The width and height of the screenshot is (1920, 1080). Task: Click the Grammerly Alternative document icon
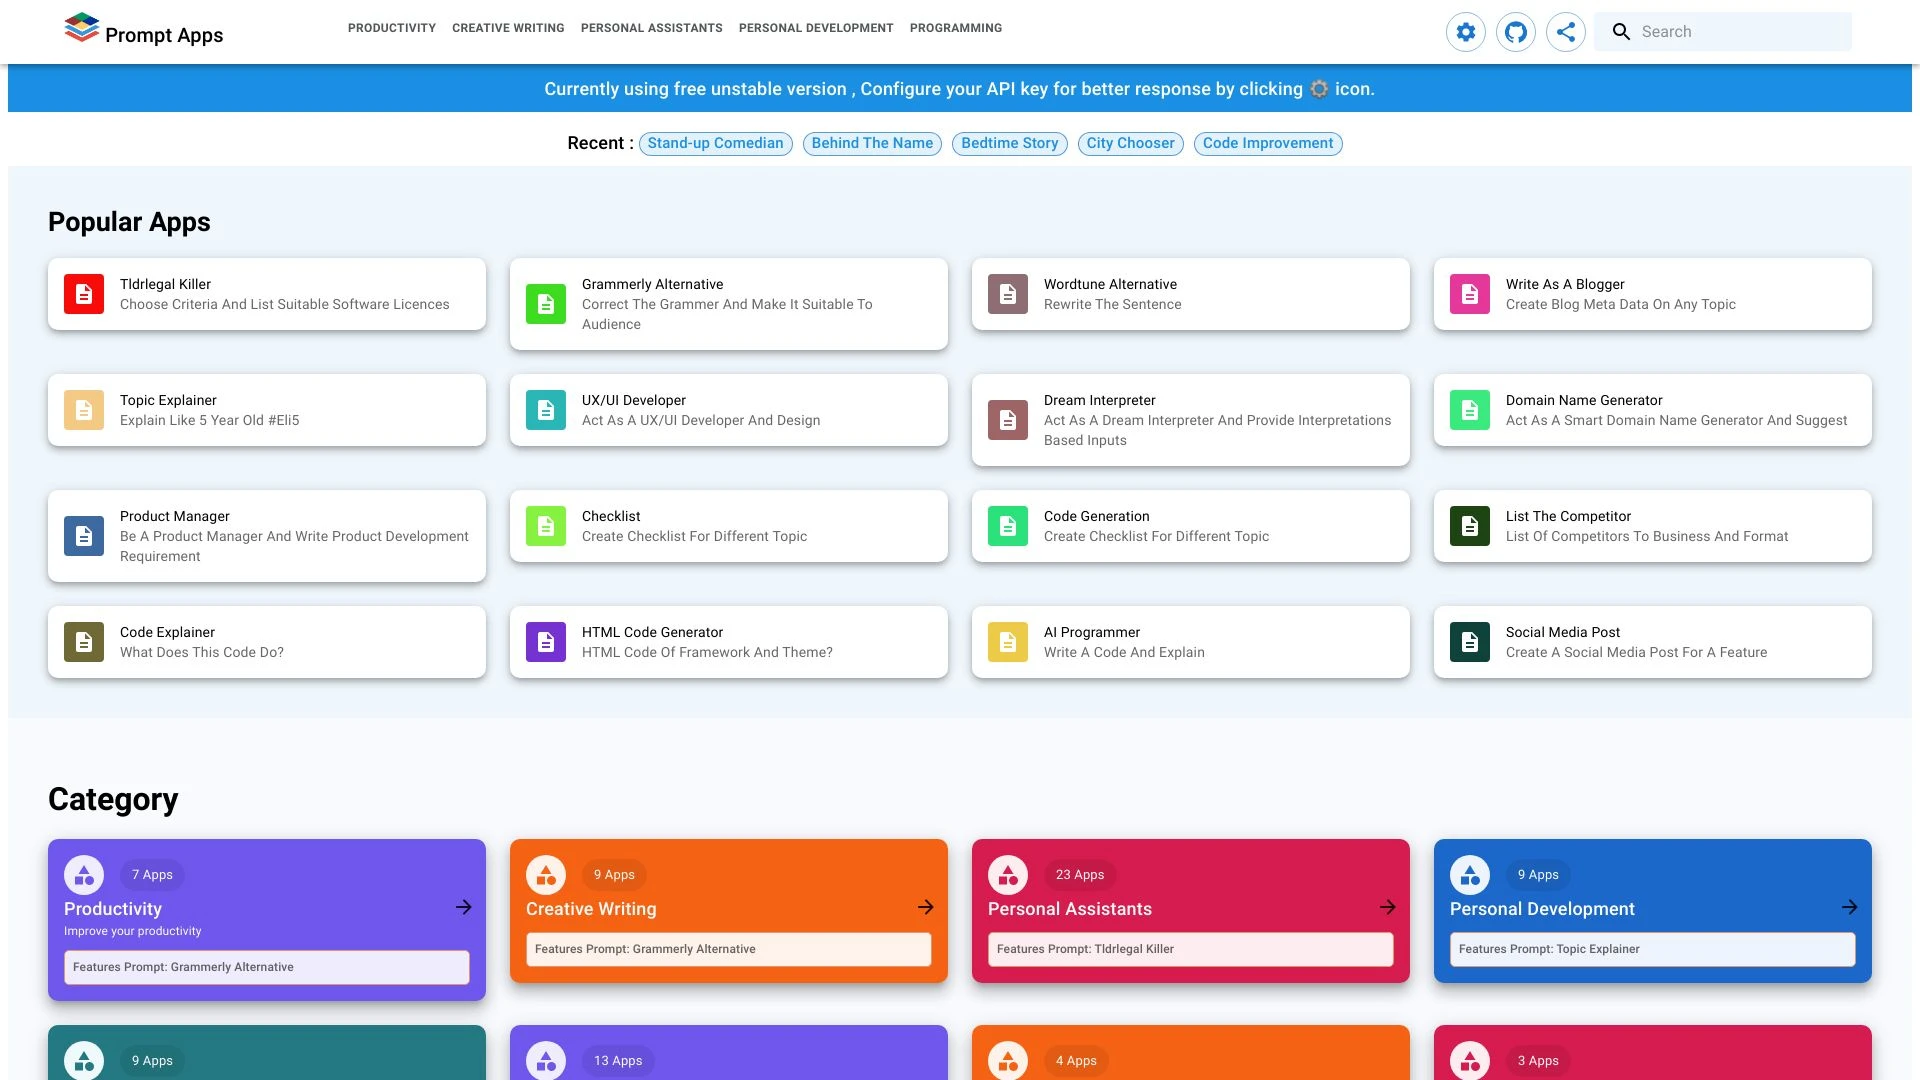tap(545, 304)
